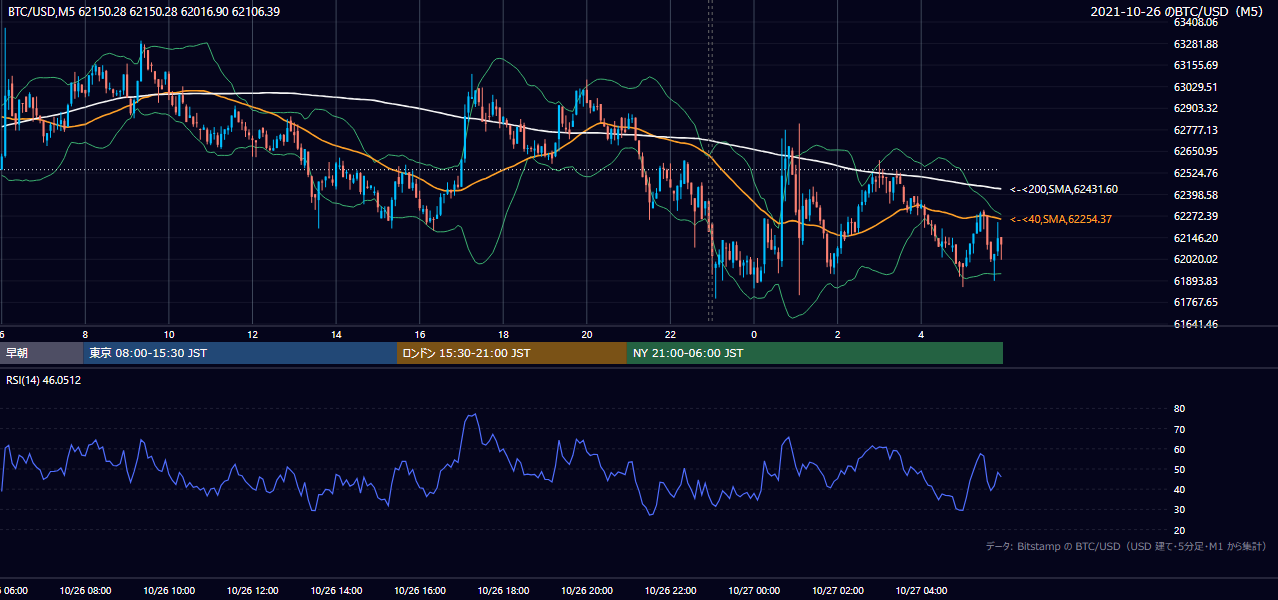Click price axis value 63029.51
Screen dimensions: 1278x600
click(1195, 87)
